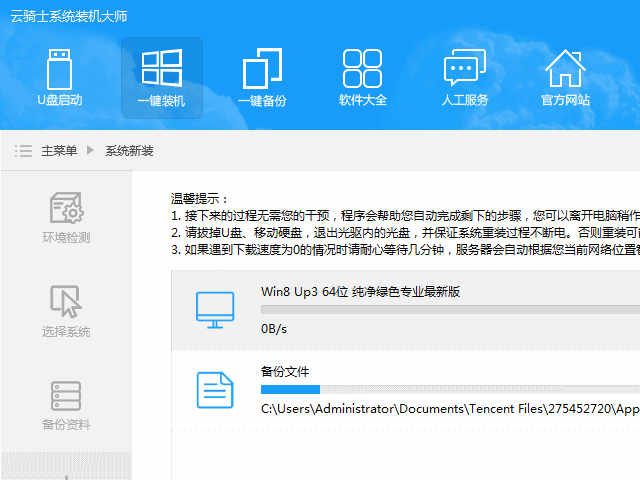The width and height of the screenshot is (640, 480).
Task: Click the monitor icon beside Win8 download
Action: tap(215, 310)
